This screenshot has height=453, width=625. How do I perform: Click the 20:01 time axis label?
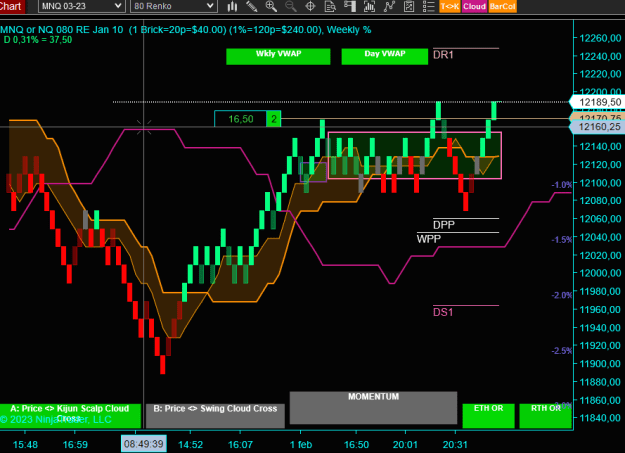pos(405,444)
